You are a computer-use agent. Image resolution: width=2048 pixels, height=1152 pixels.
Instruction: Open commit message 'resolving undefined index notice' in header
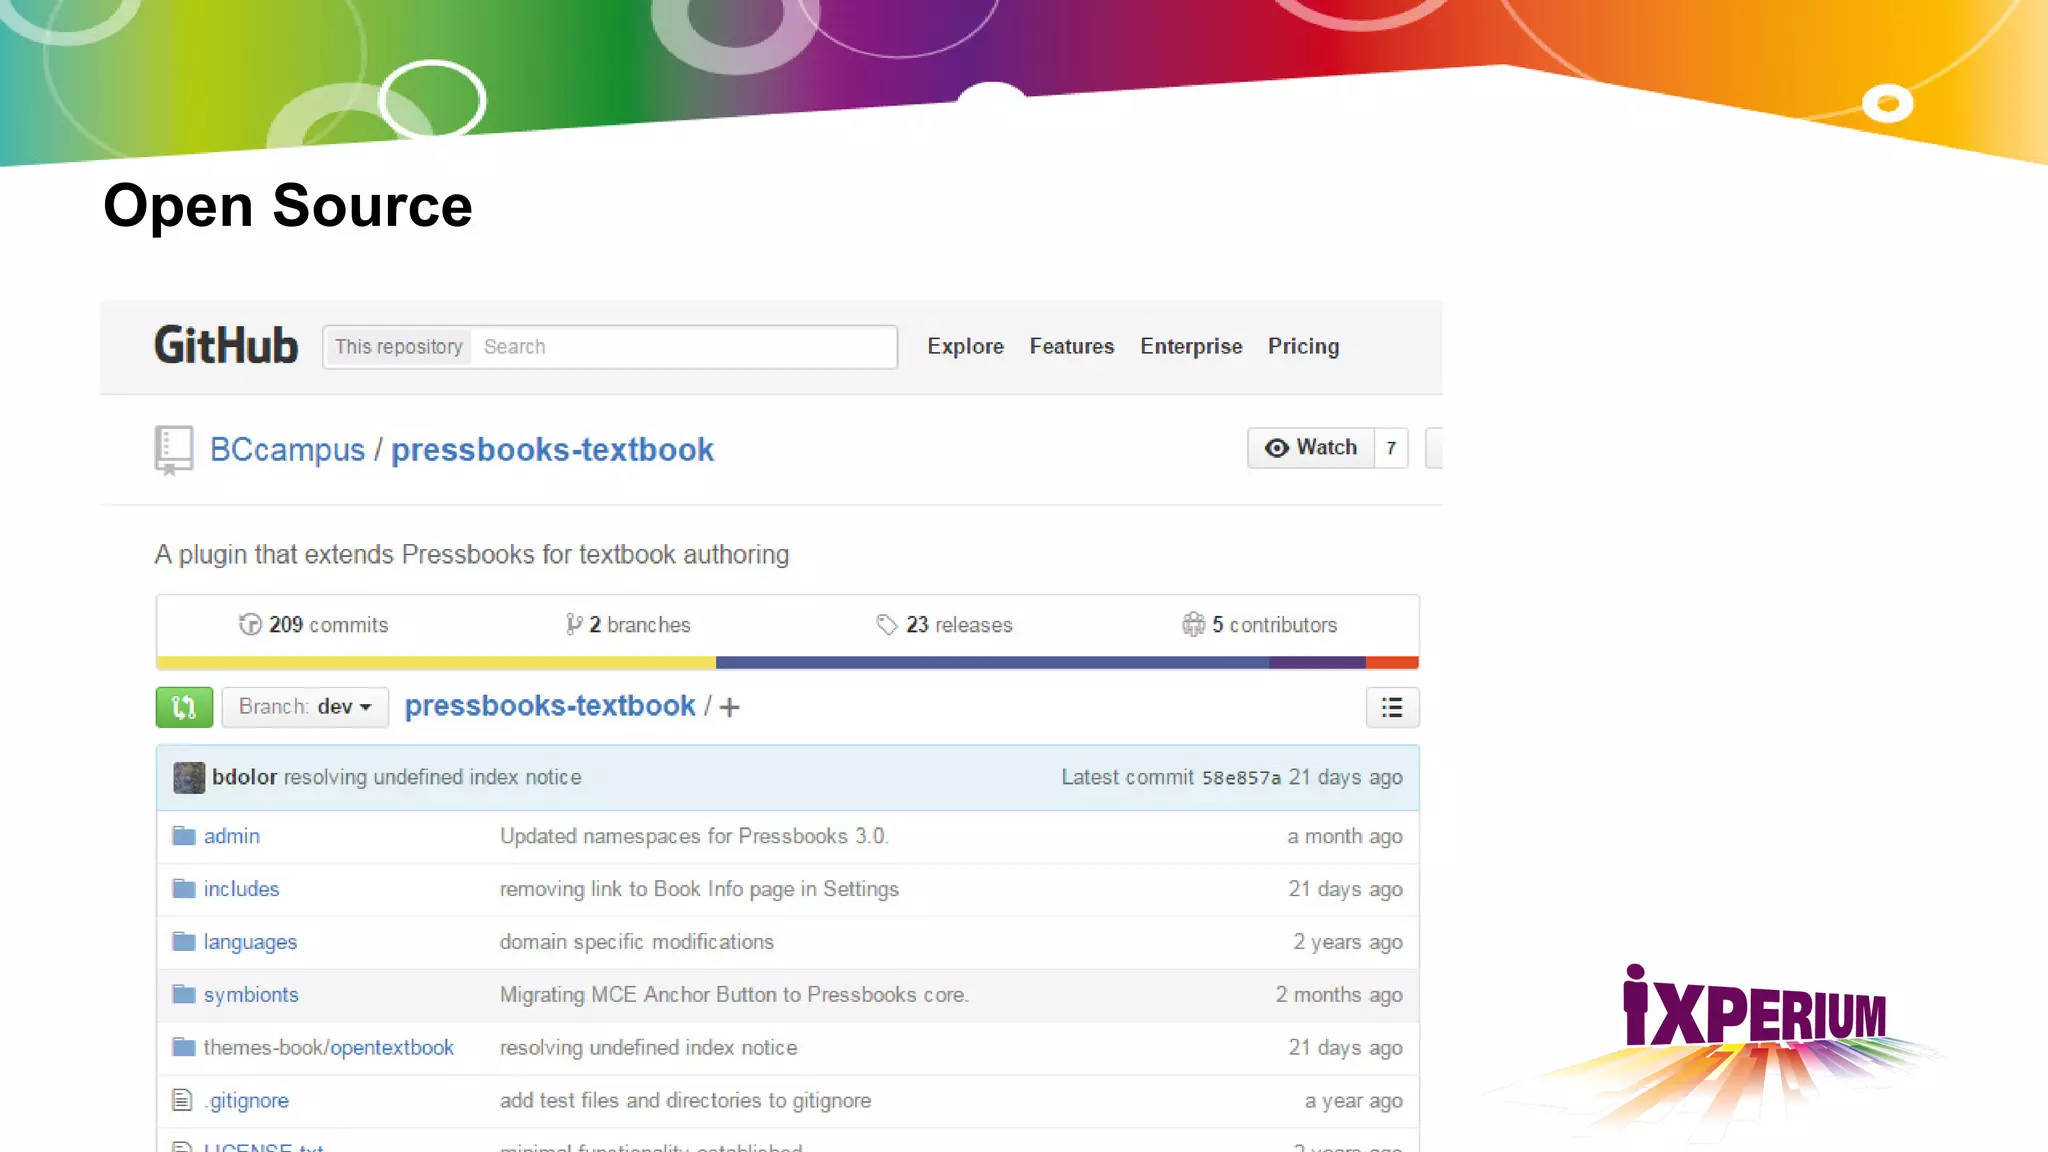point(432,777)
